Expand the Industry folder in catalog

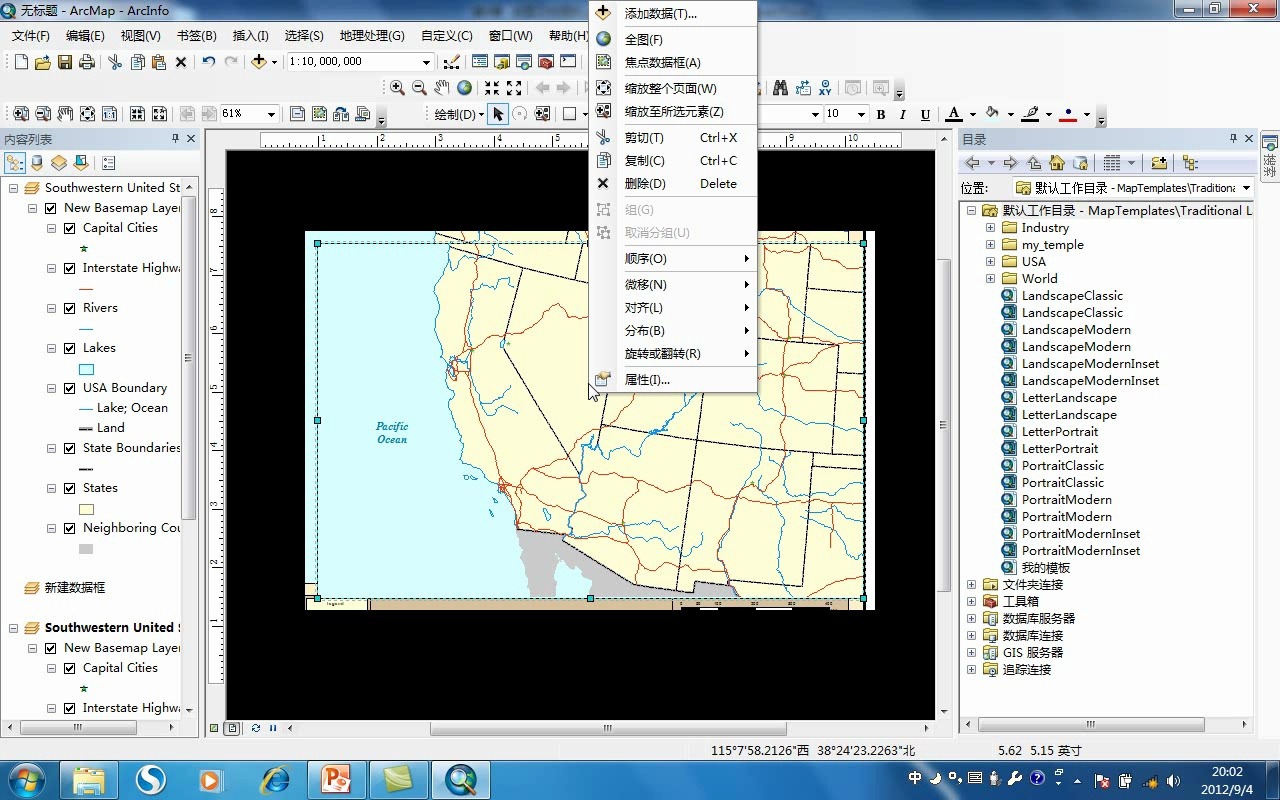coord(990,228)
